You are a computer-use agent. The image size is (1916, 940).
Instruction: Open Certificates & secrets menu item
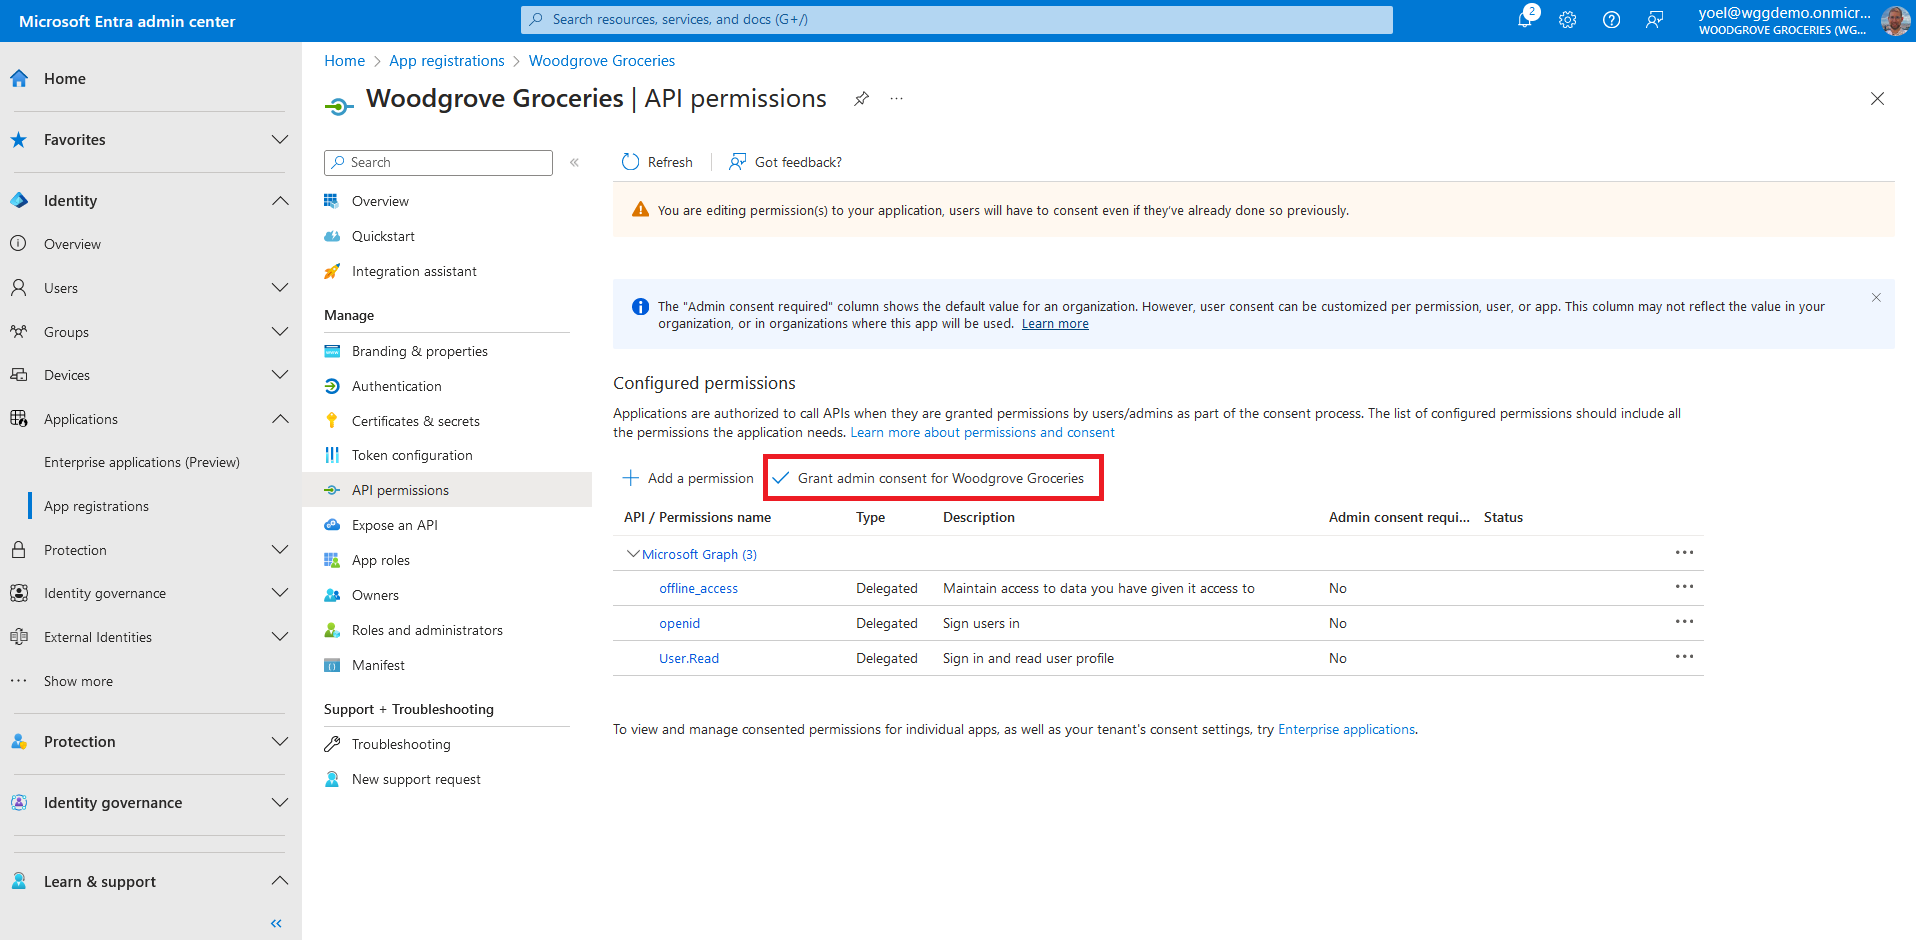415,421
